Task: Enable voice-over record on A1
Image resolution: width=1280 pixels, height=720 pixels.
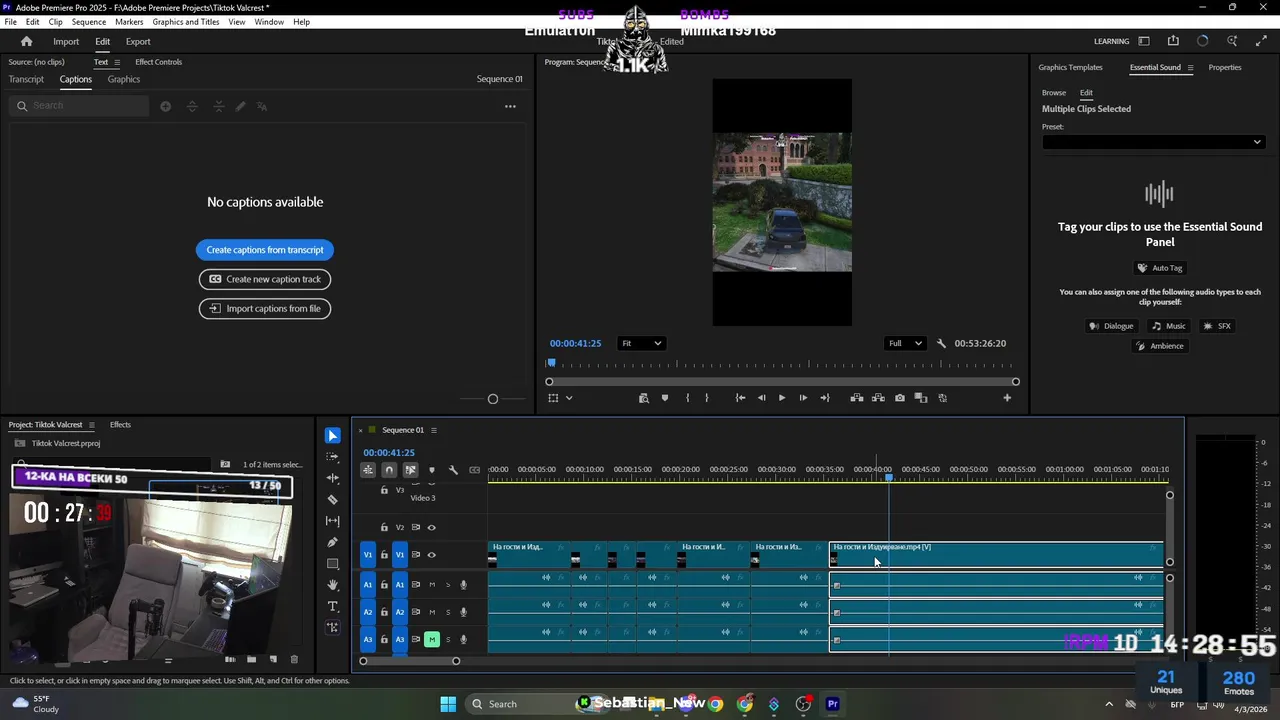Action: click(463, 585)
